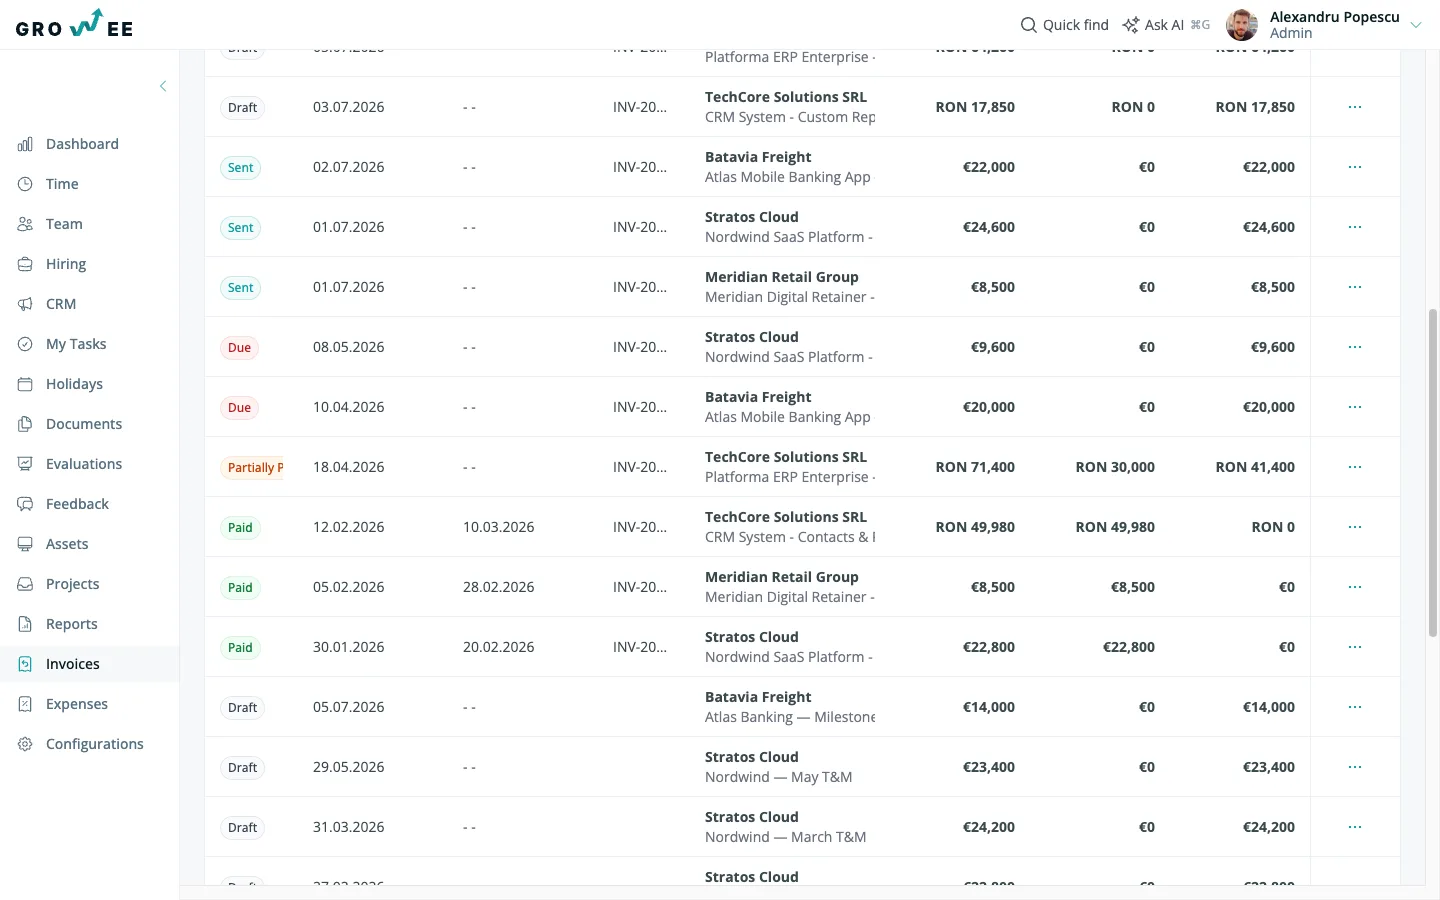1440x900 pixels.
Task: Click the Quick find magnifier icon
Action: 1028,25
